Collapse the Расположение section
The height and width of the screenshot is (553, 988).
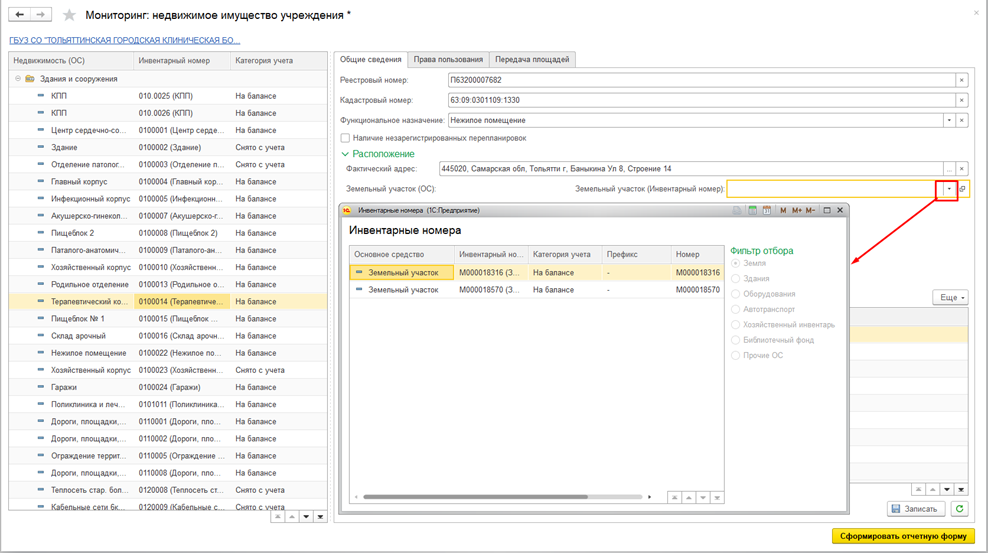pos(345,154)
